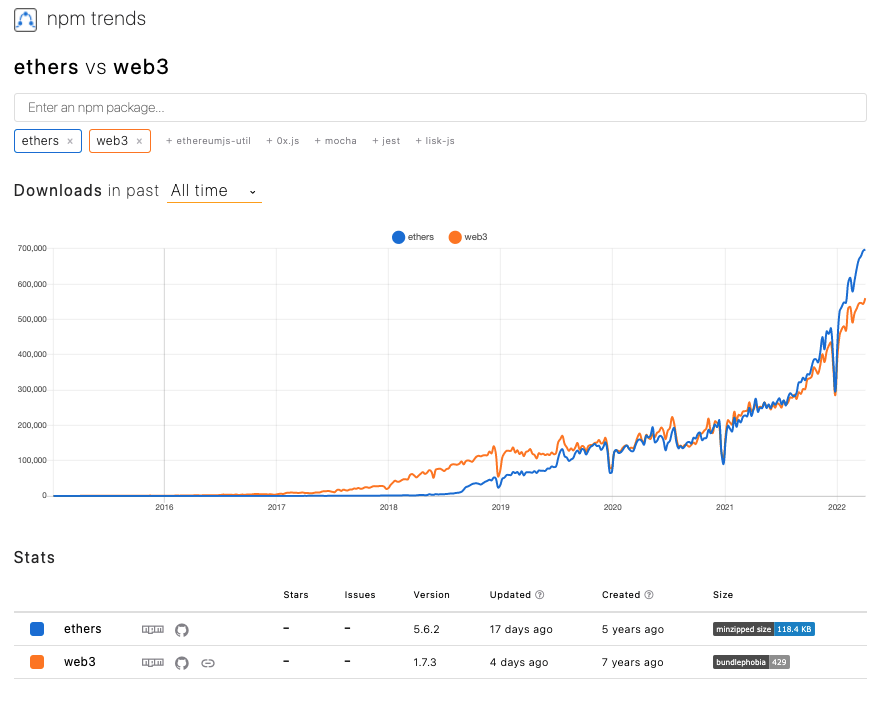Image resolution: width=879 pixels, height=702 pixels.
Task: Click the Issues column header
Action: [x=360, y=595]
